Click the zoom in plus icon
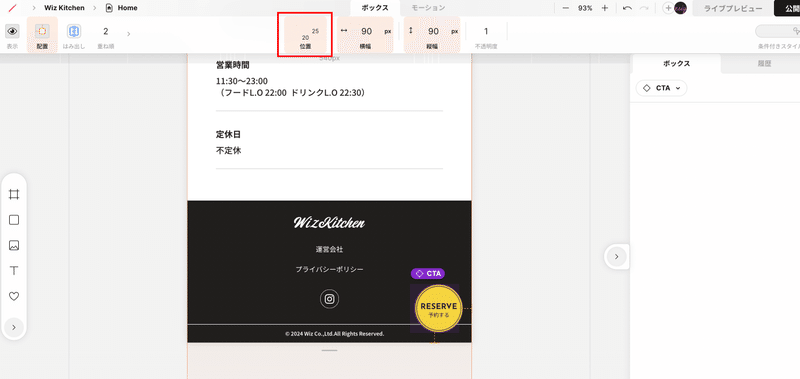The width and height of the screenshot is (800, 379). [605, 8]
